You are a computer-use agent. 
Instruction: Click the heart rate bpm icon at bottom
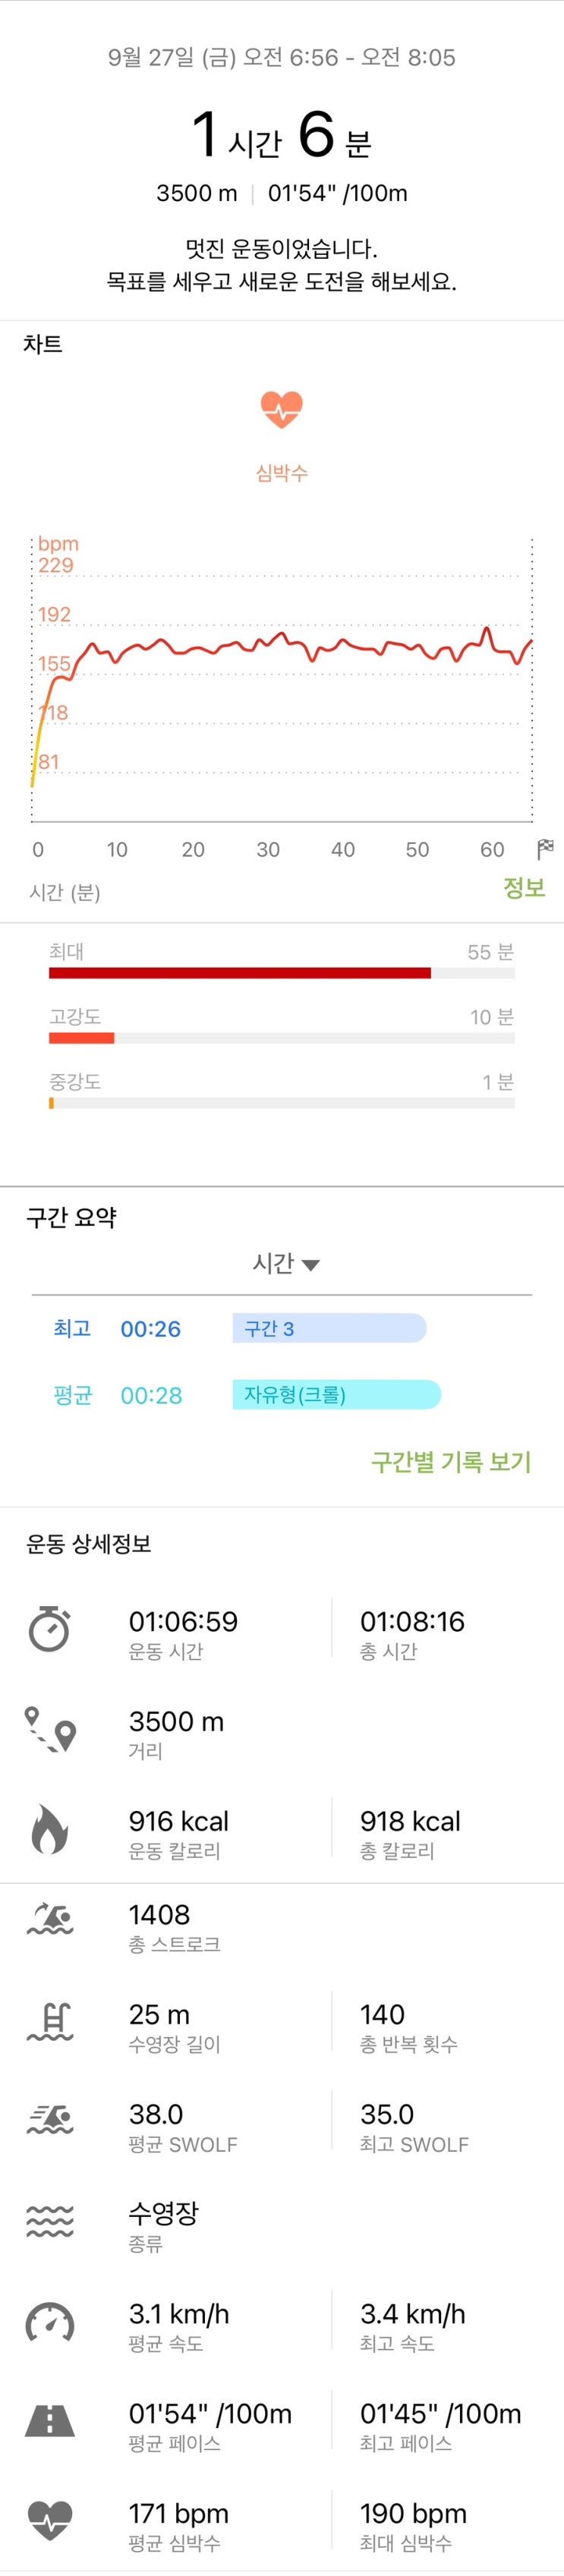[x=50, y=2520]
